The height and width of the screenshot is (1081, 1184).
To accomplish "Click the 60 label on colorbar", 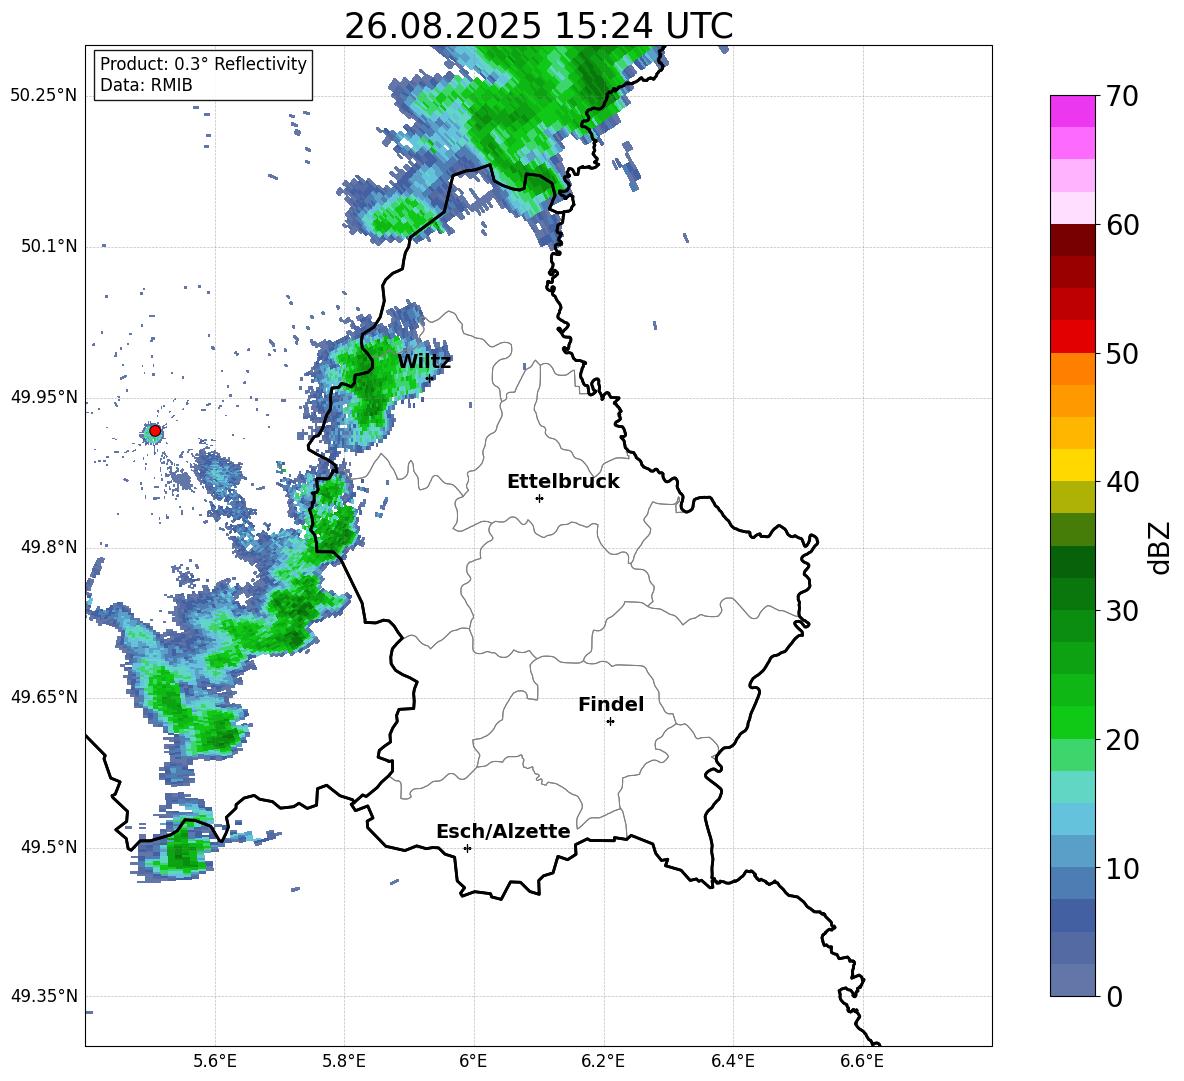I will 1122,225.
